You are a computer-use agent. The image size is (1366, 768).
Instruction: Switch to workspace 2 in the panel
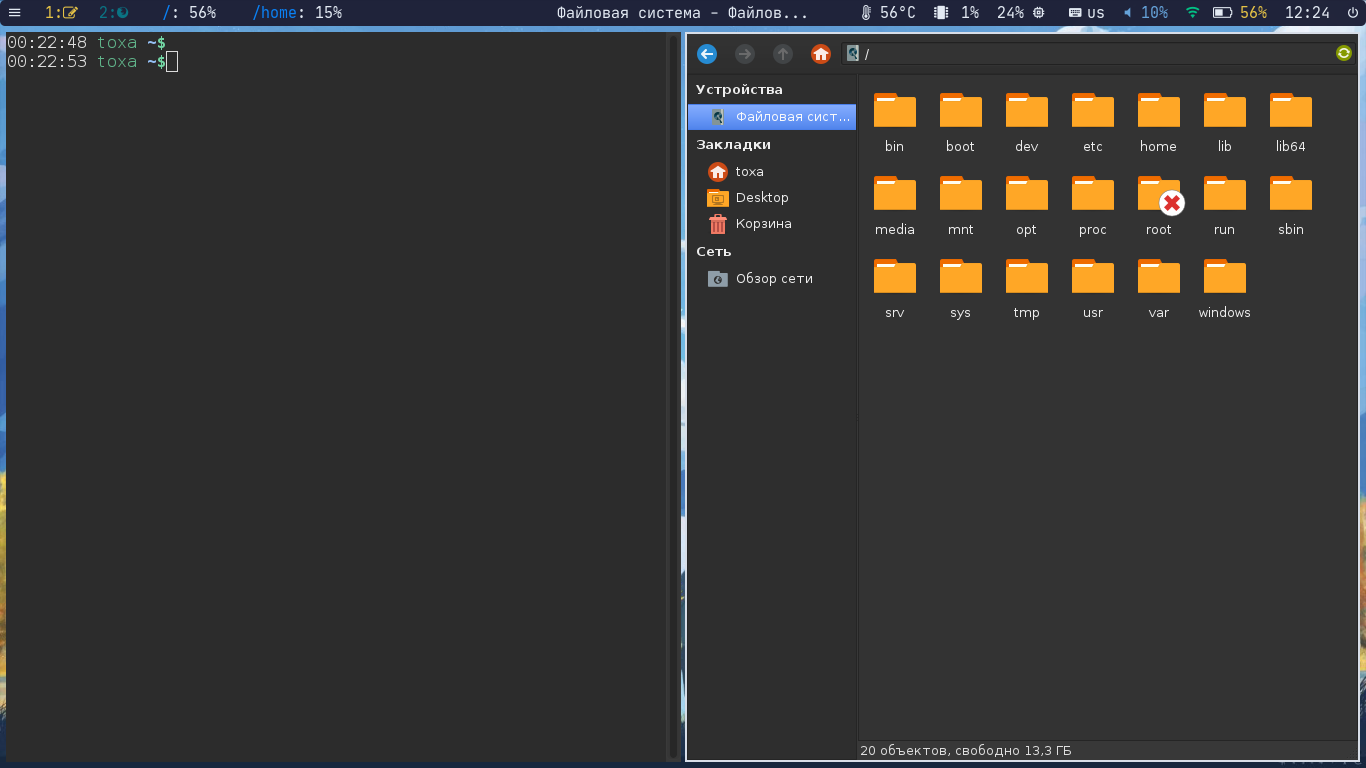[113, 13]
